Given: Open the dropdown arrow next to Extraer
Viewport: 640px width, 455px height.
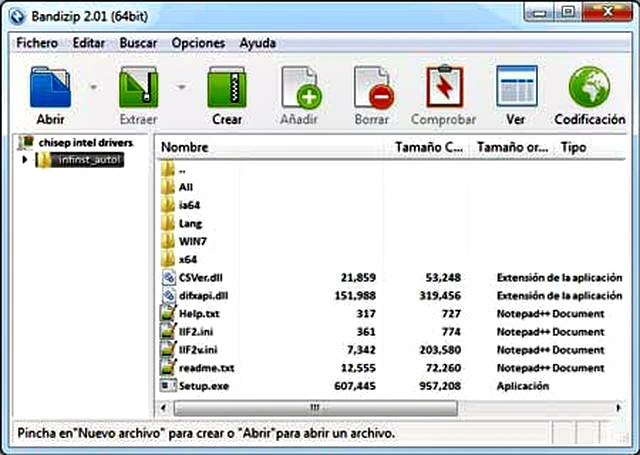Looking at the screenshot, I should coord(182,87).
